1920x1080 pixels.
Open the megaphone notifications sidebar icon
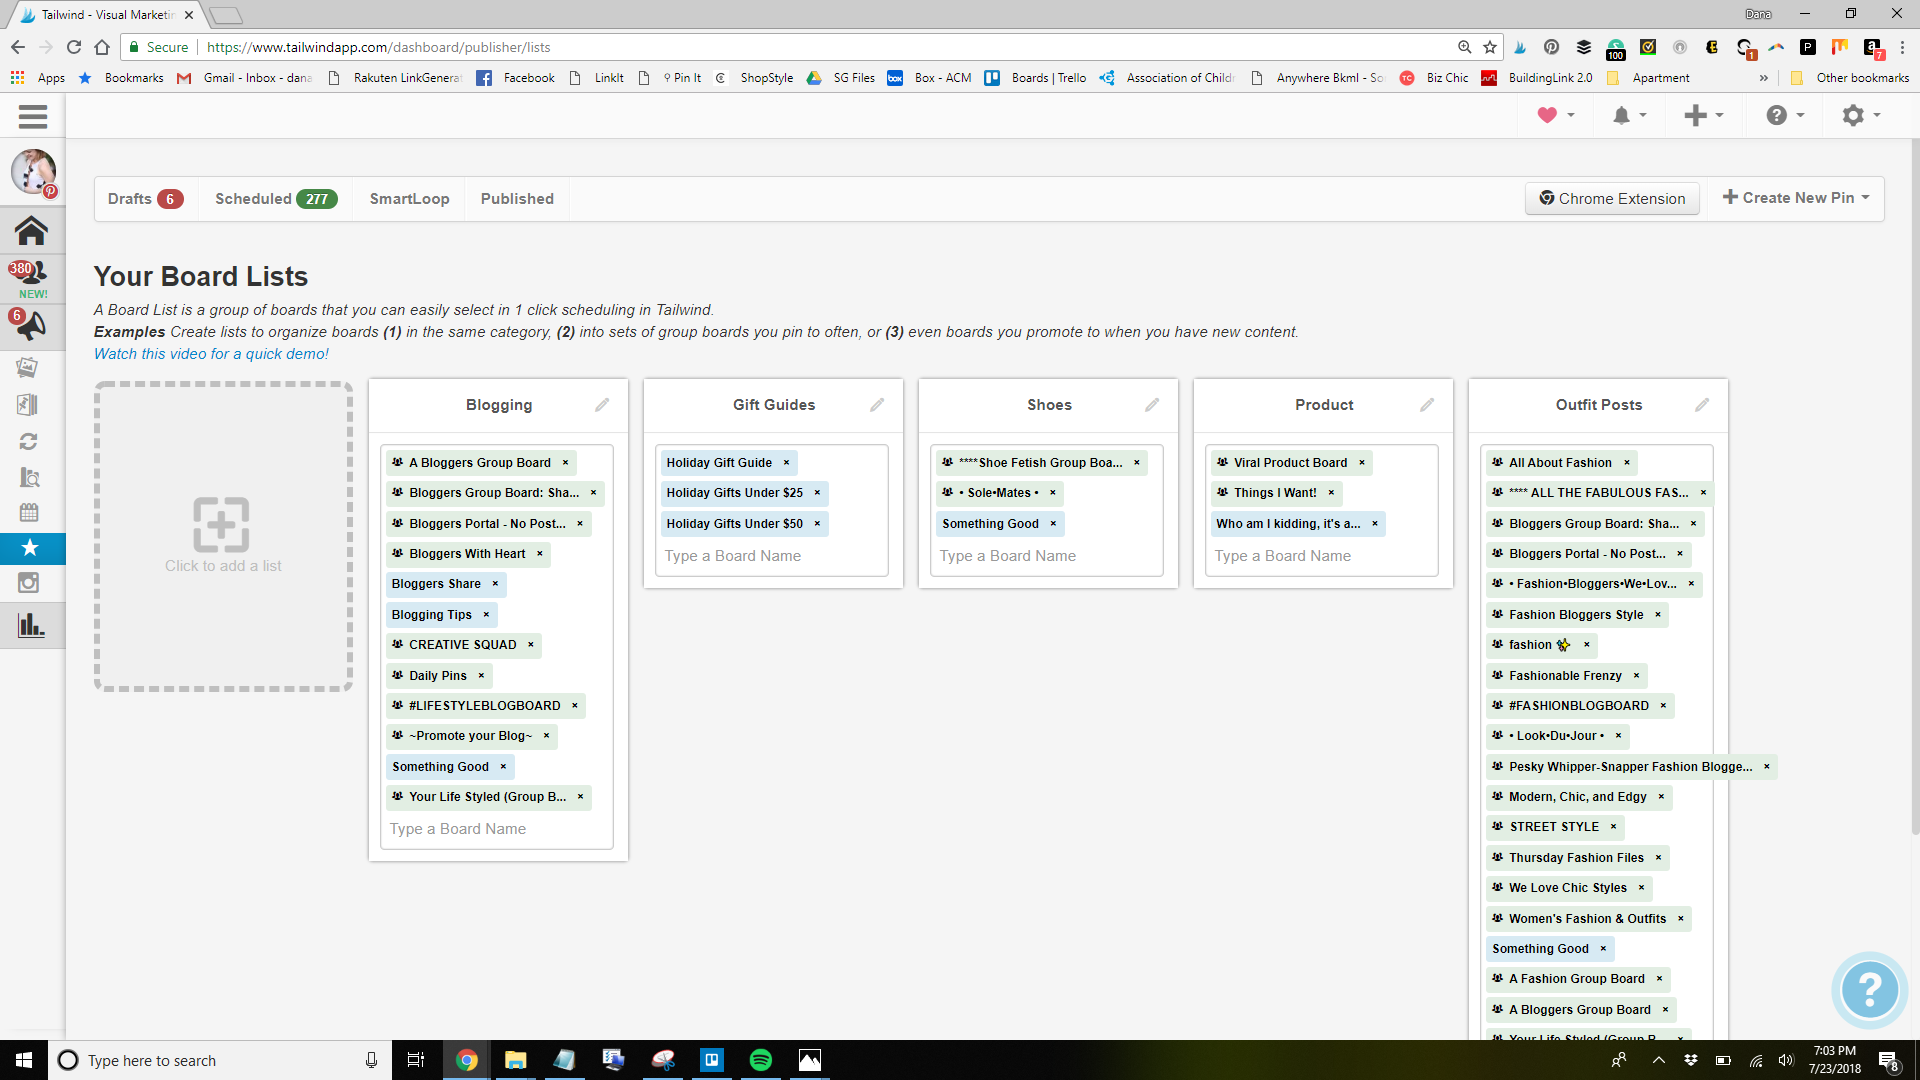click(x=30, y=325)
